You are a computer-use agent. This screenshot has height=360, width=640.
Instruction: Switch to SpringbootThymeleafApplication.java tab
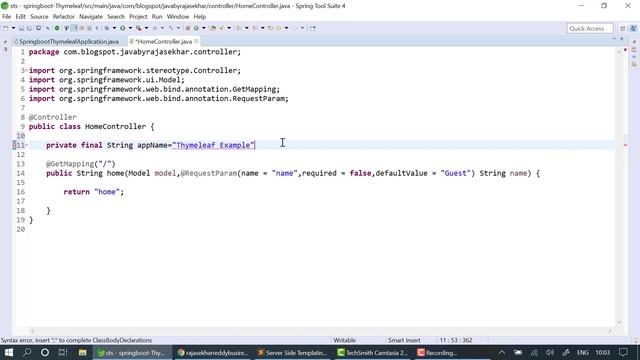(69, 42)
